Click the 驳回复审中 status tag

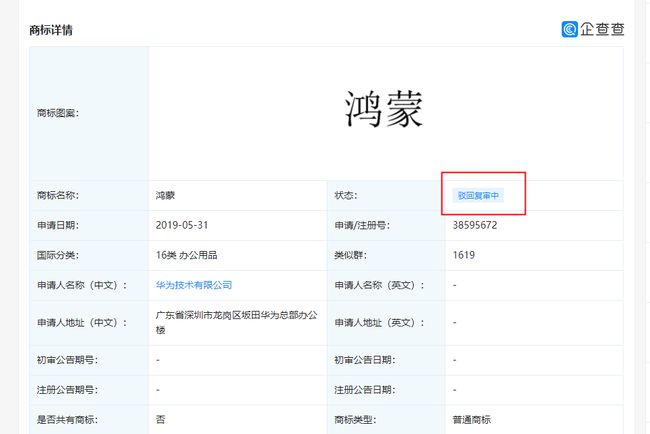coord(478,195)
